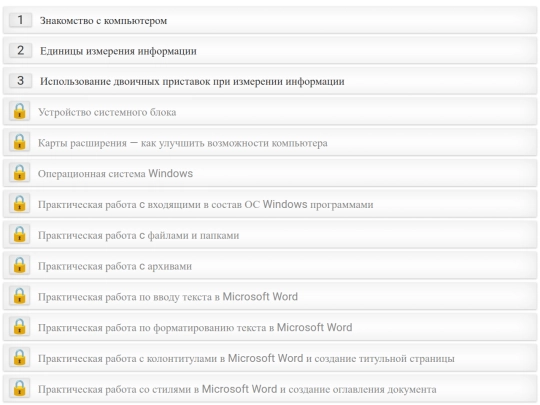Viewport: 540px width, 405px height.
Task: Click lock icon beside ОС Windows программами lesson
Action: coord(20,204)
